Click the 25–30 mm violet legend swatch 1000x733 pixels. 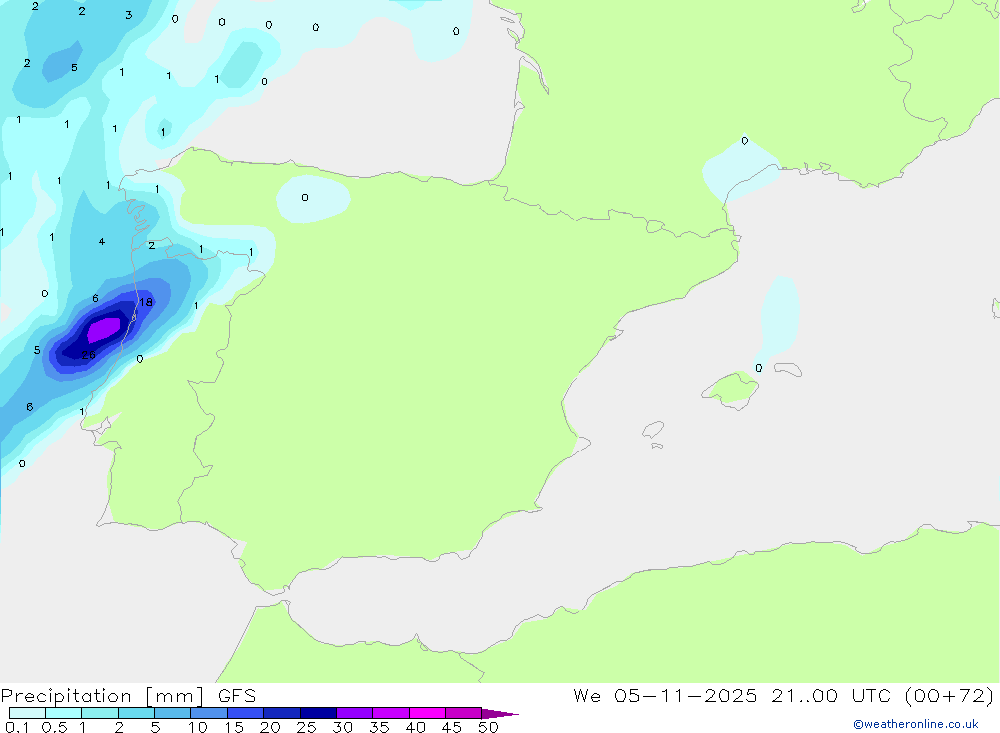coord(318,713)
